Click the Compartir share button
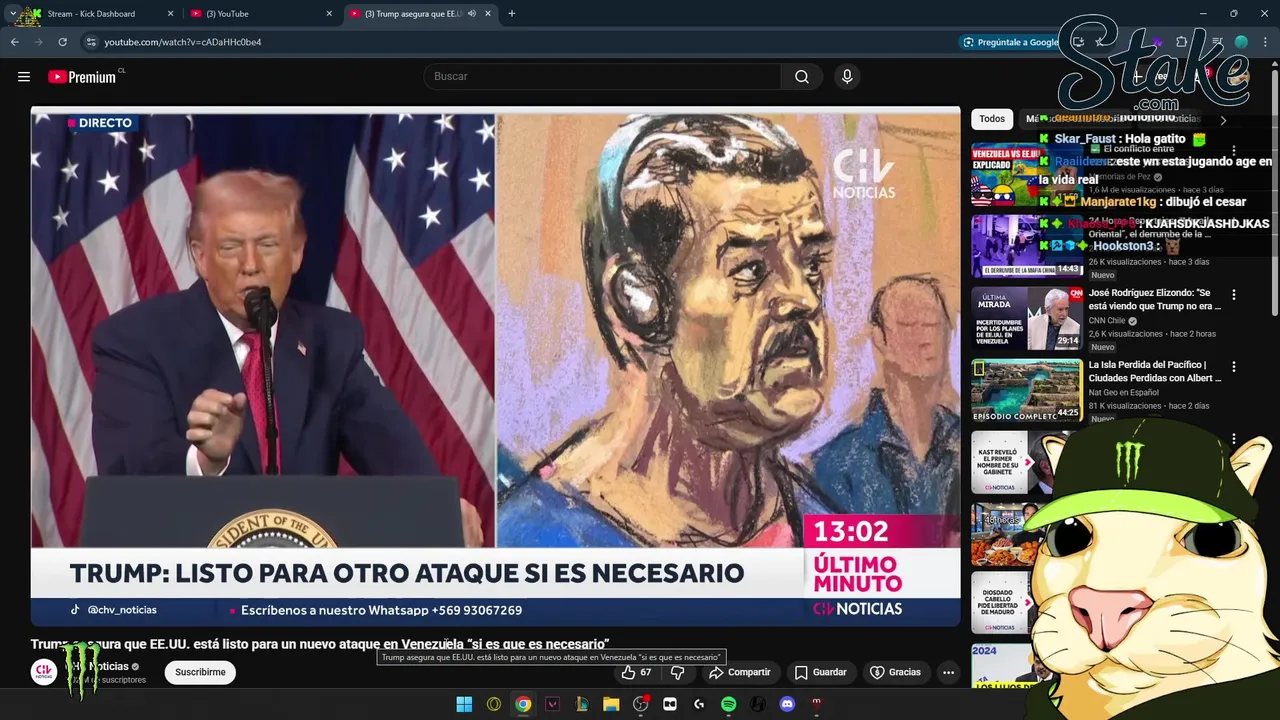 click(x=739, y=672)
